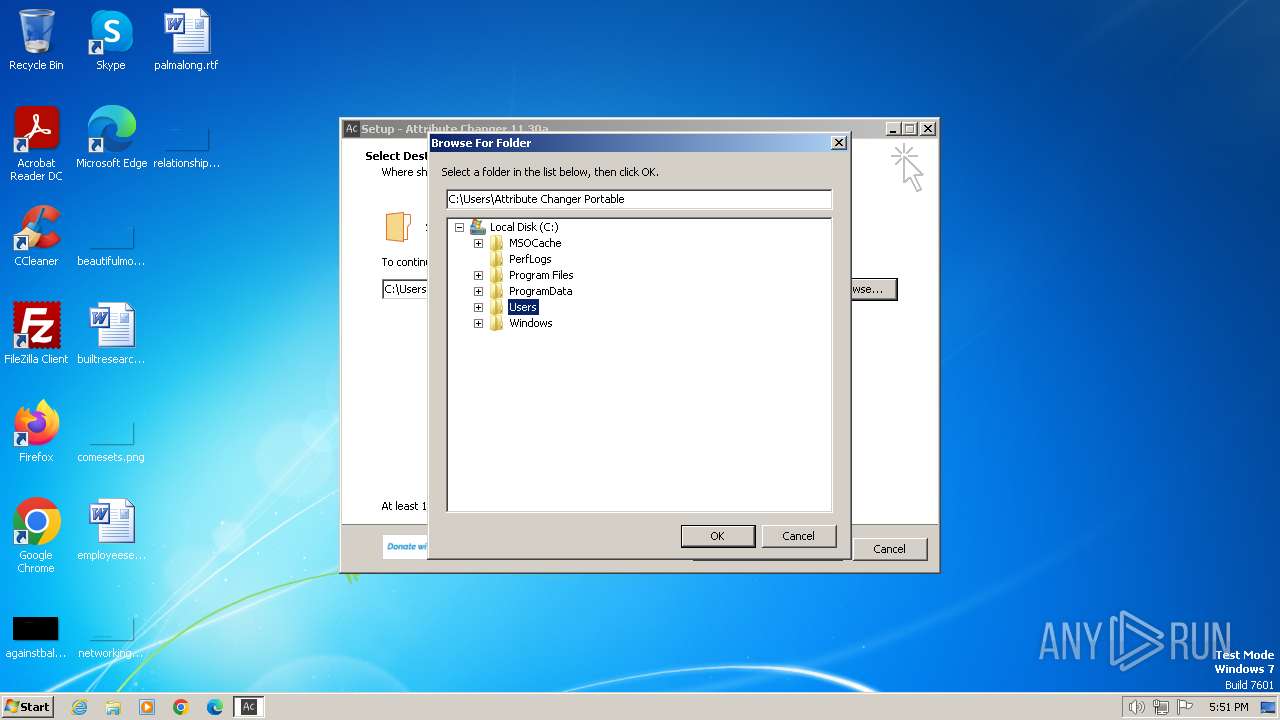Open Windows Explorer from the taskbar
Screen dimensions: 1280x720
113,707
